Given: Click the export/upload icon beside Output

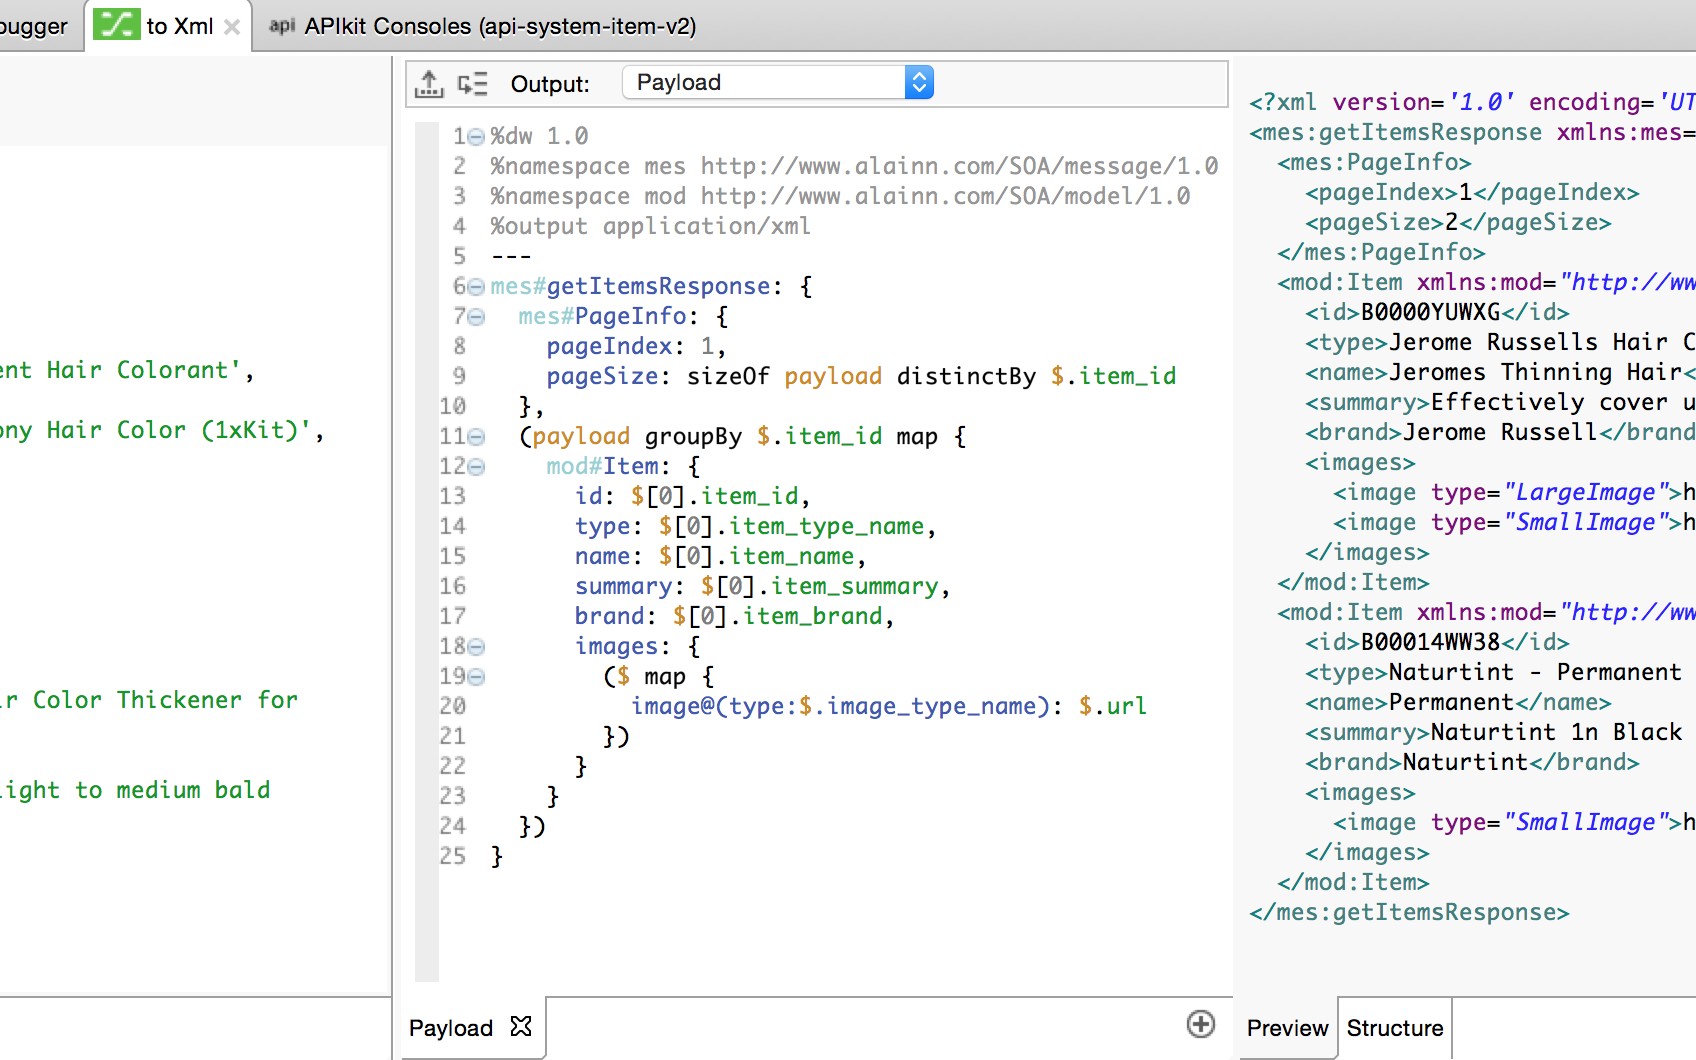Looking at the screenshot, I should [429, 84].
